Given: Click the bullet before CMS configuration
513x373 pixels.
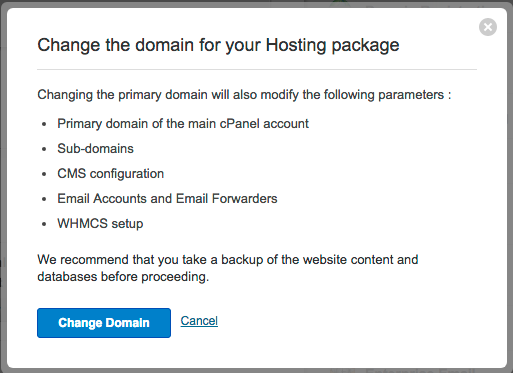Looking at the screenshot, I should [x=44, y=174].
